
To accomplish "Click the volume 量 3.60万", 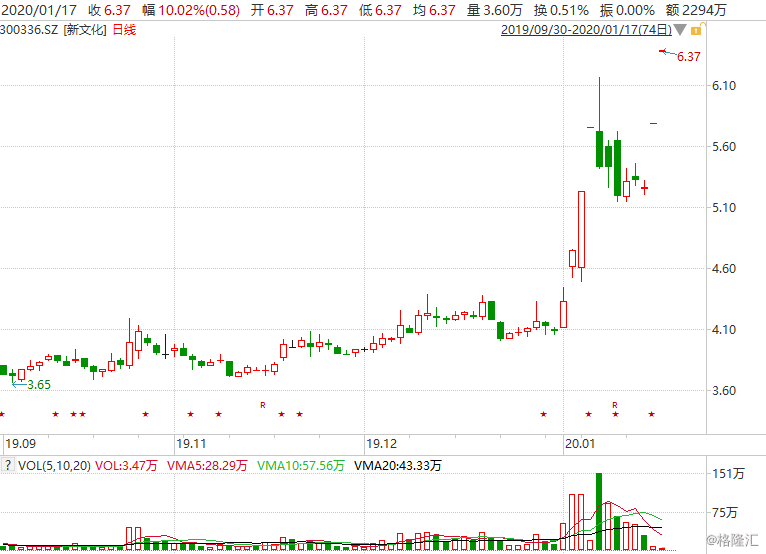I will click(494, 10).
